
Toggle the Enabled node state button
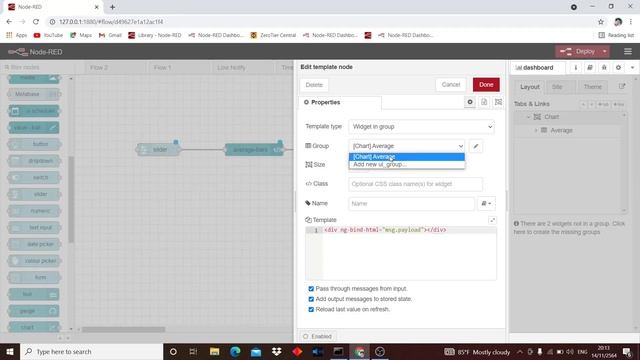pos(318,336)
